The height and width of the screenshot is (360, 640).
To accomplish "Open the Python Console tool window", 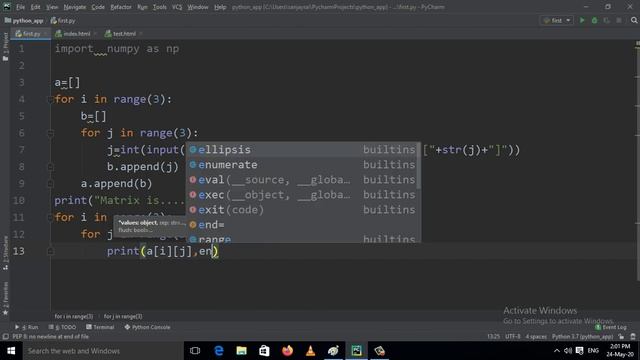I will click(147, 327).
